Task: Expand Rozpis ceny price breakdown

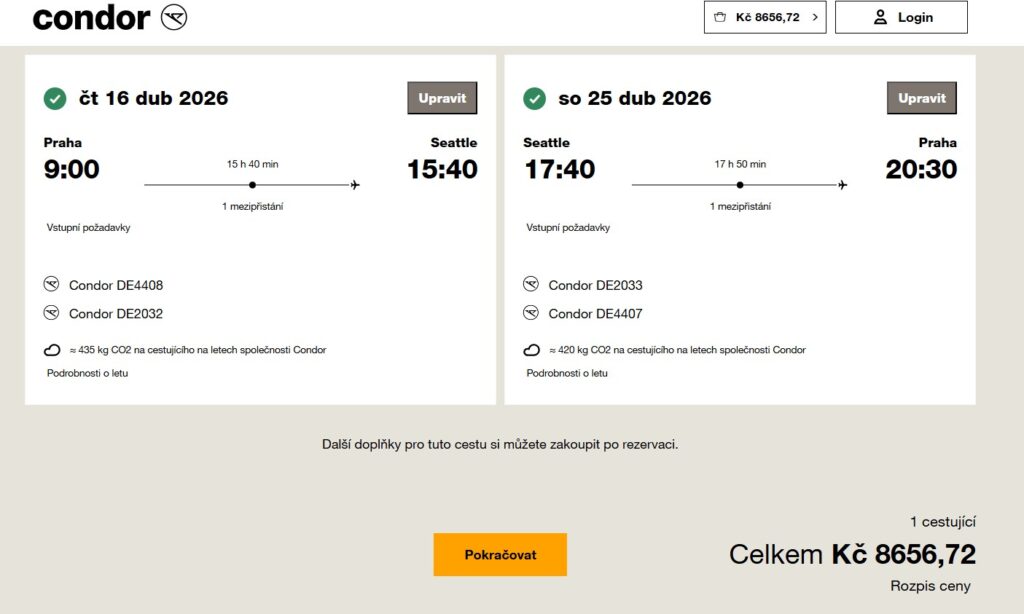Action: (930, 586)
